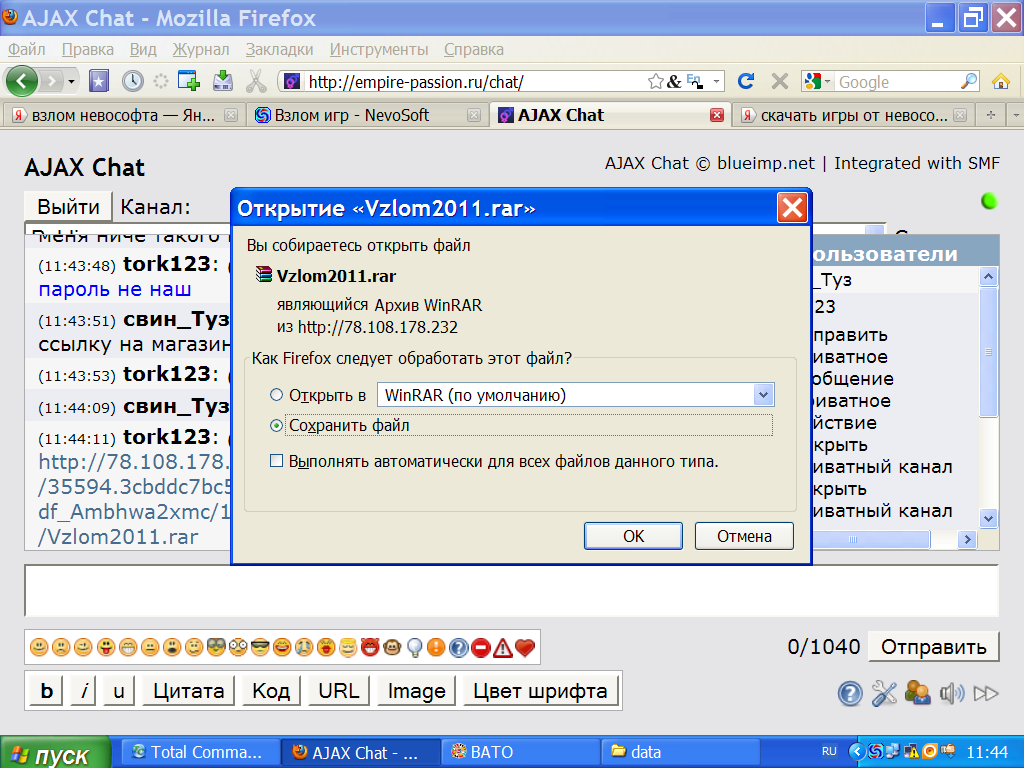This screenshot has height=768, width=1024.
Task: Select the 'Сохранить файл' radio button
Action: click(x=276, y=426)
